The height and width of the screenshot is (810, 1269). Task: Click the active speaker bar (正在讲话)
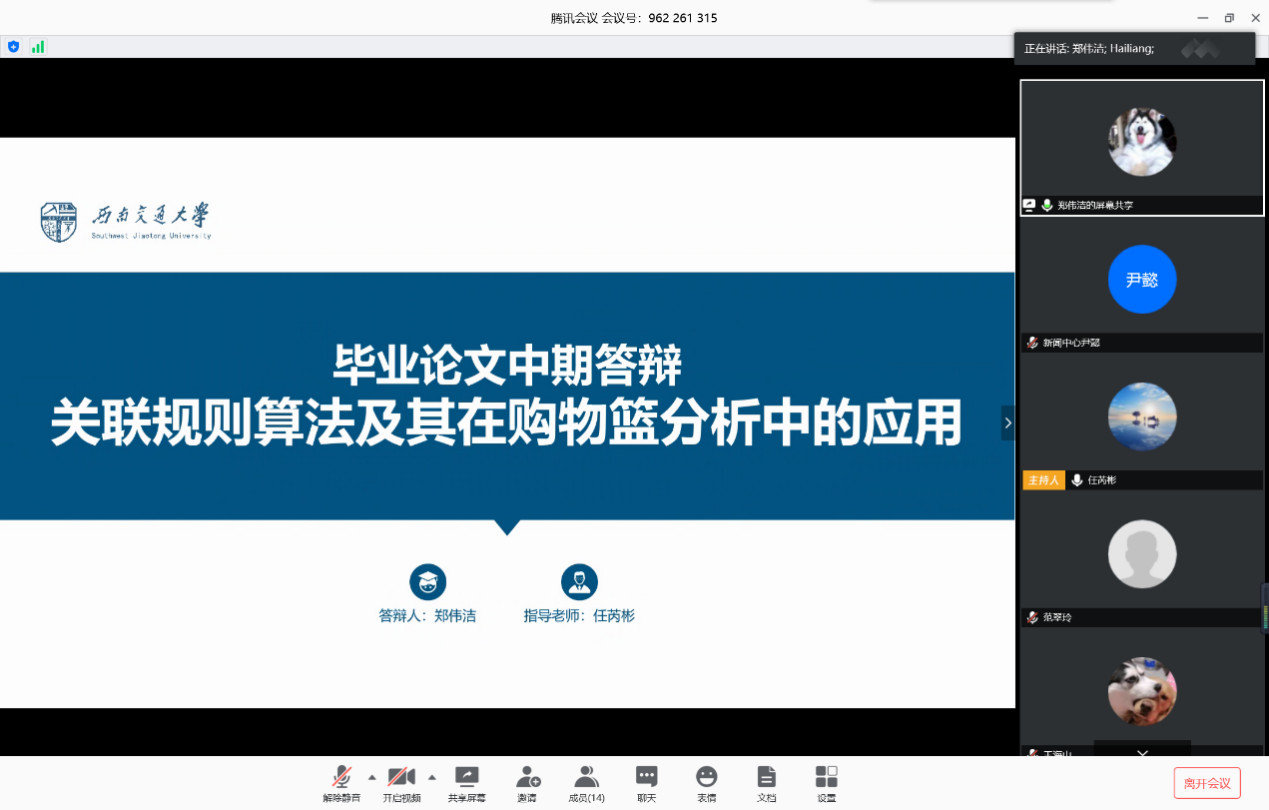tap(1134, 48)
